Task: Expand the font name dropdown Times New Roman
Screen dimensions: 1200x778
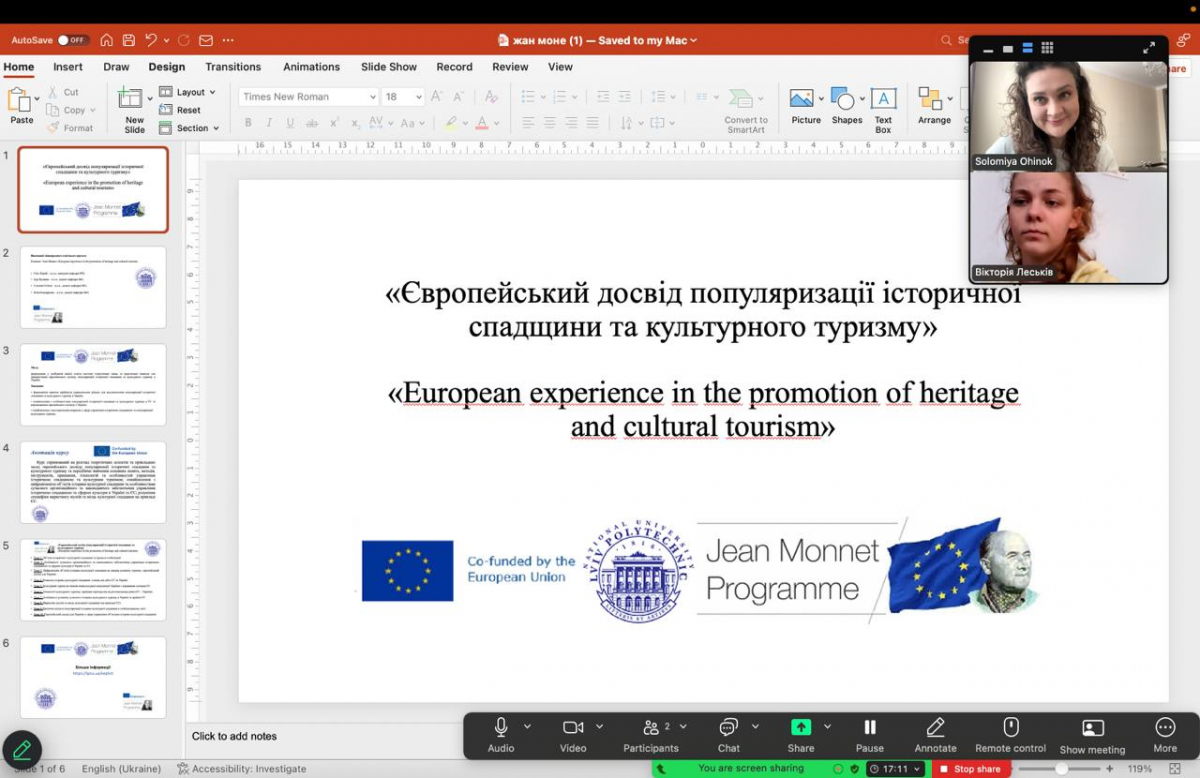Action: 372,97
